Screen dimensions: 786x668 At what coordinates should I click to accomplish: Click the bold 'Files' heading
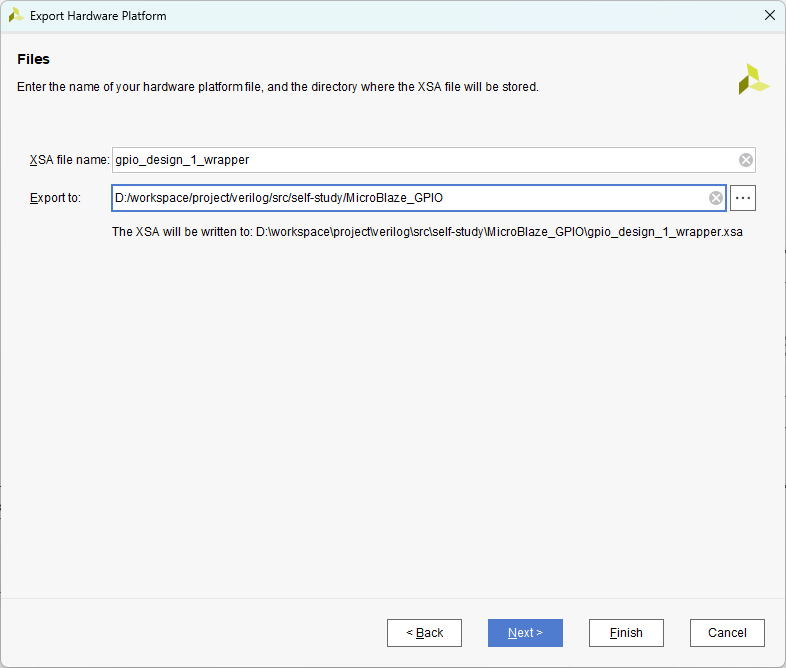pyautogui.click(x=34, y=60)
